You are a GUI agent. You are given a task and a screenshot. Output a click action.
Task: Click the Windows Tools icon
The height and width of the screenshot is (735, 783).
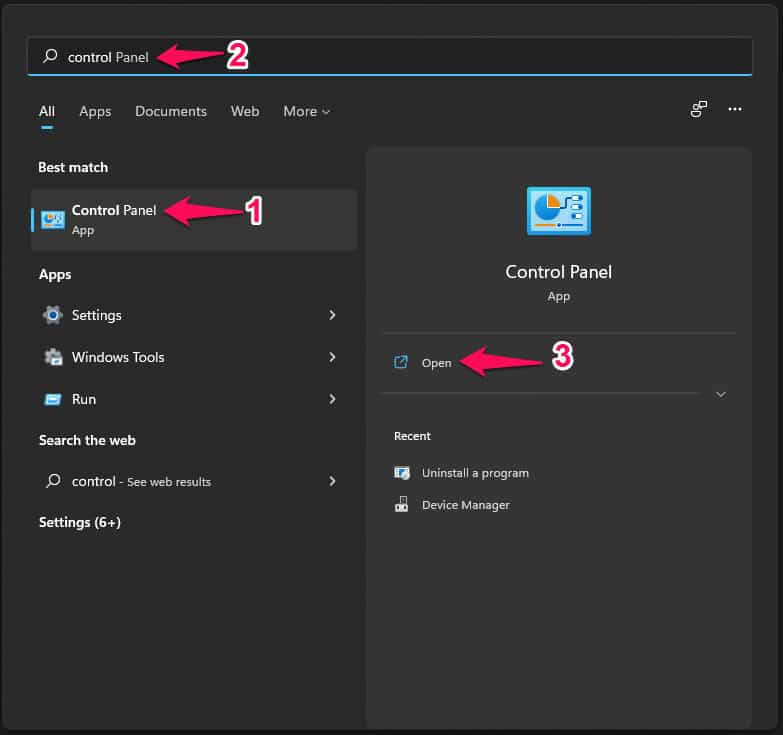pos(53,357)
